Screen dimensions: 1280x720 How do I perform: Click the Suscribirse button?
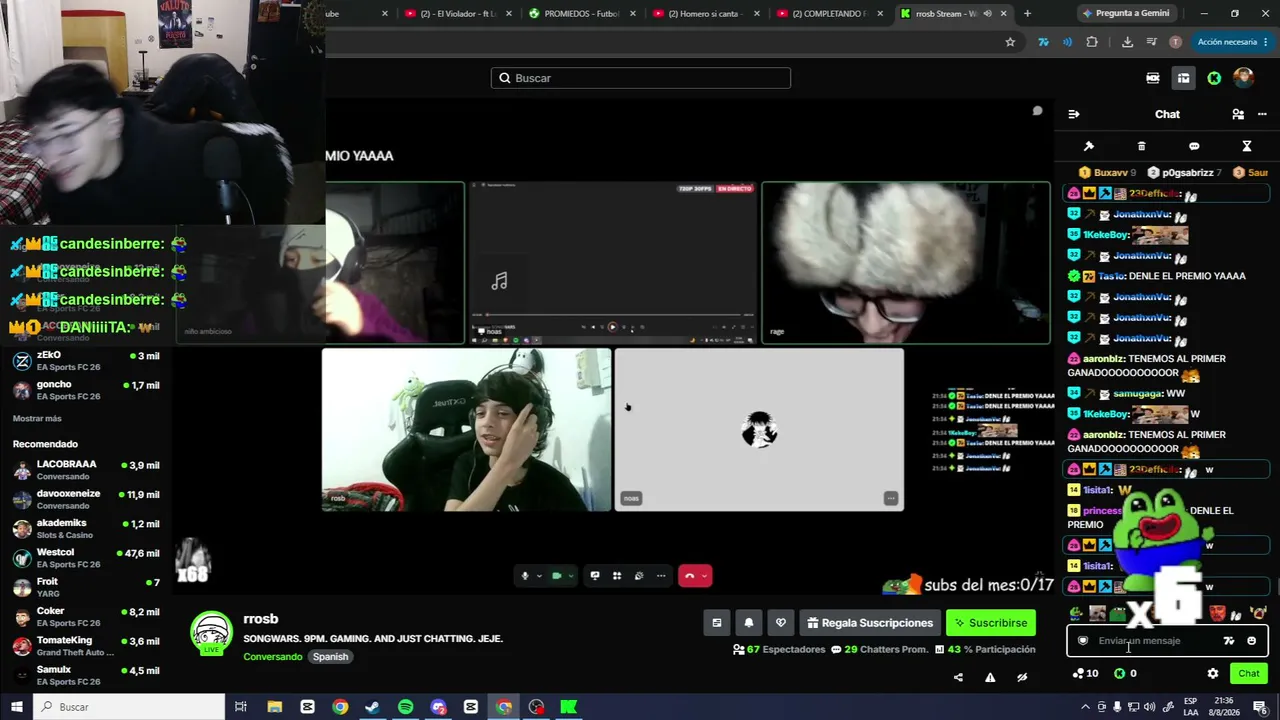[991, 623]
